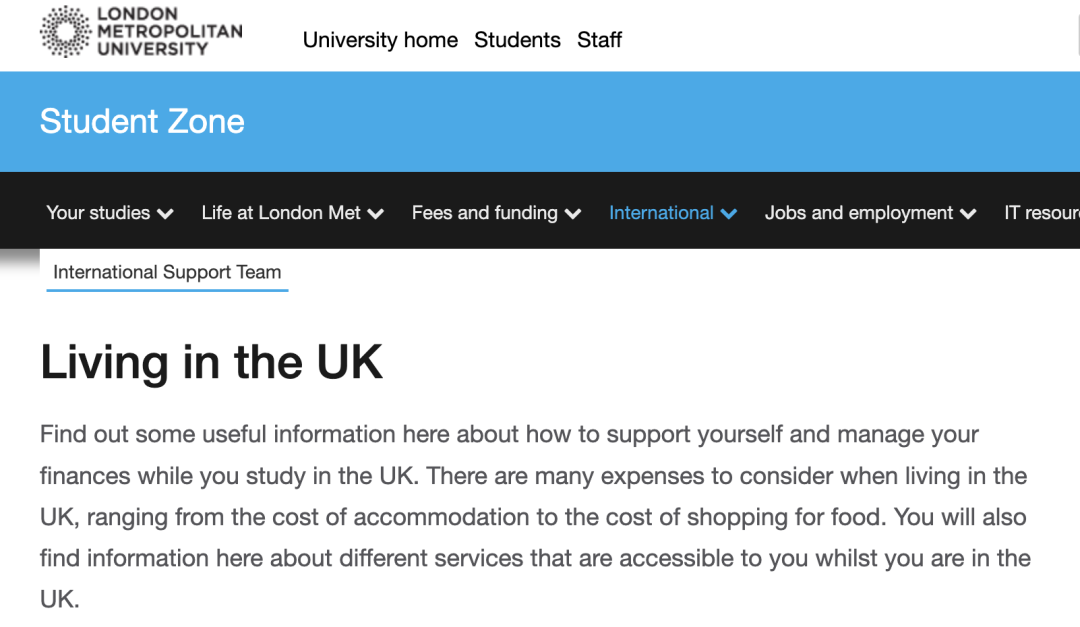Screen dimensions: 1080x627
Task: Open the Your studies menu
Action: coord(98,213)
